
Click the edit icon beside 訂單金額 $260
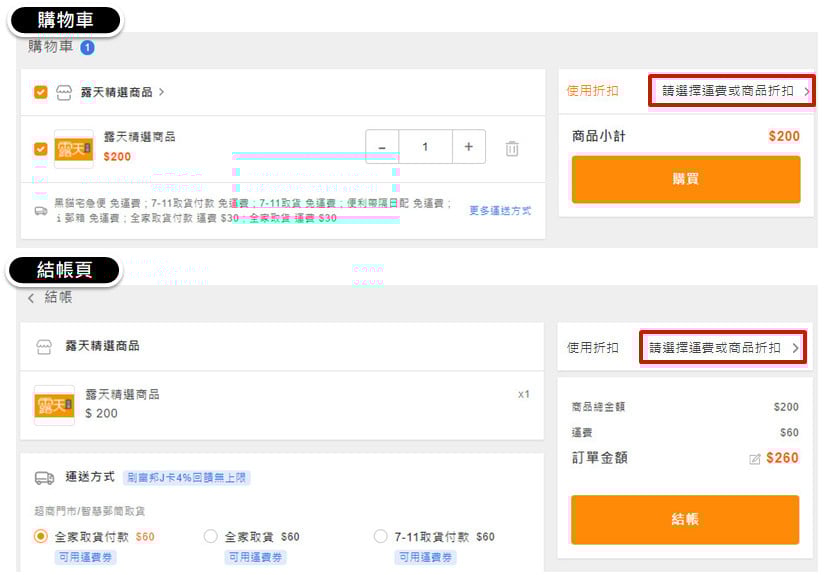click(x=755, y=459)
